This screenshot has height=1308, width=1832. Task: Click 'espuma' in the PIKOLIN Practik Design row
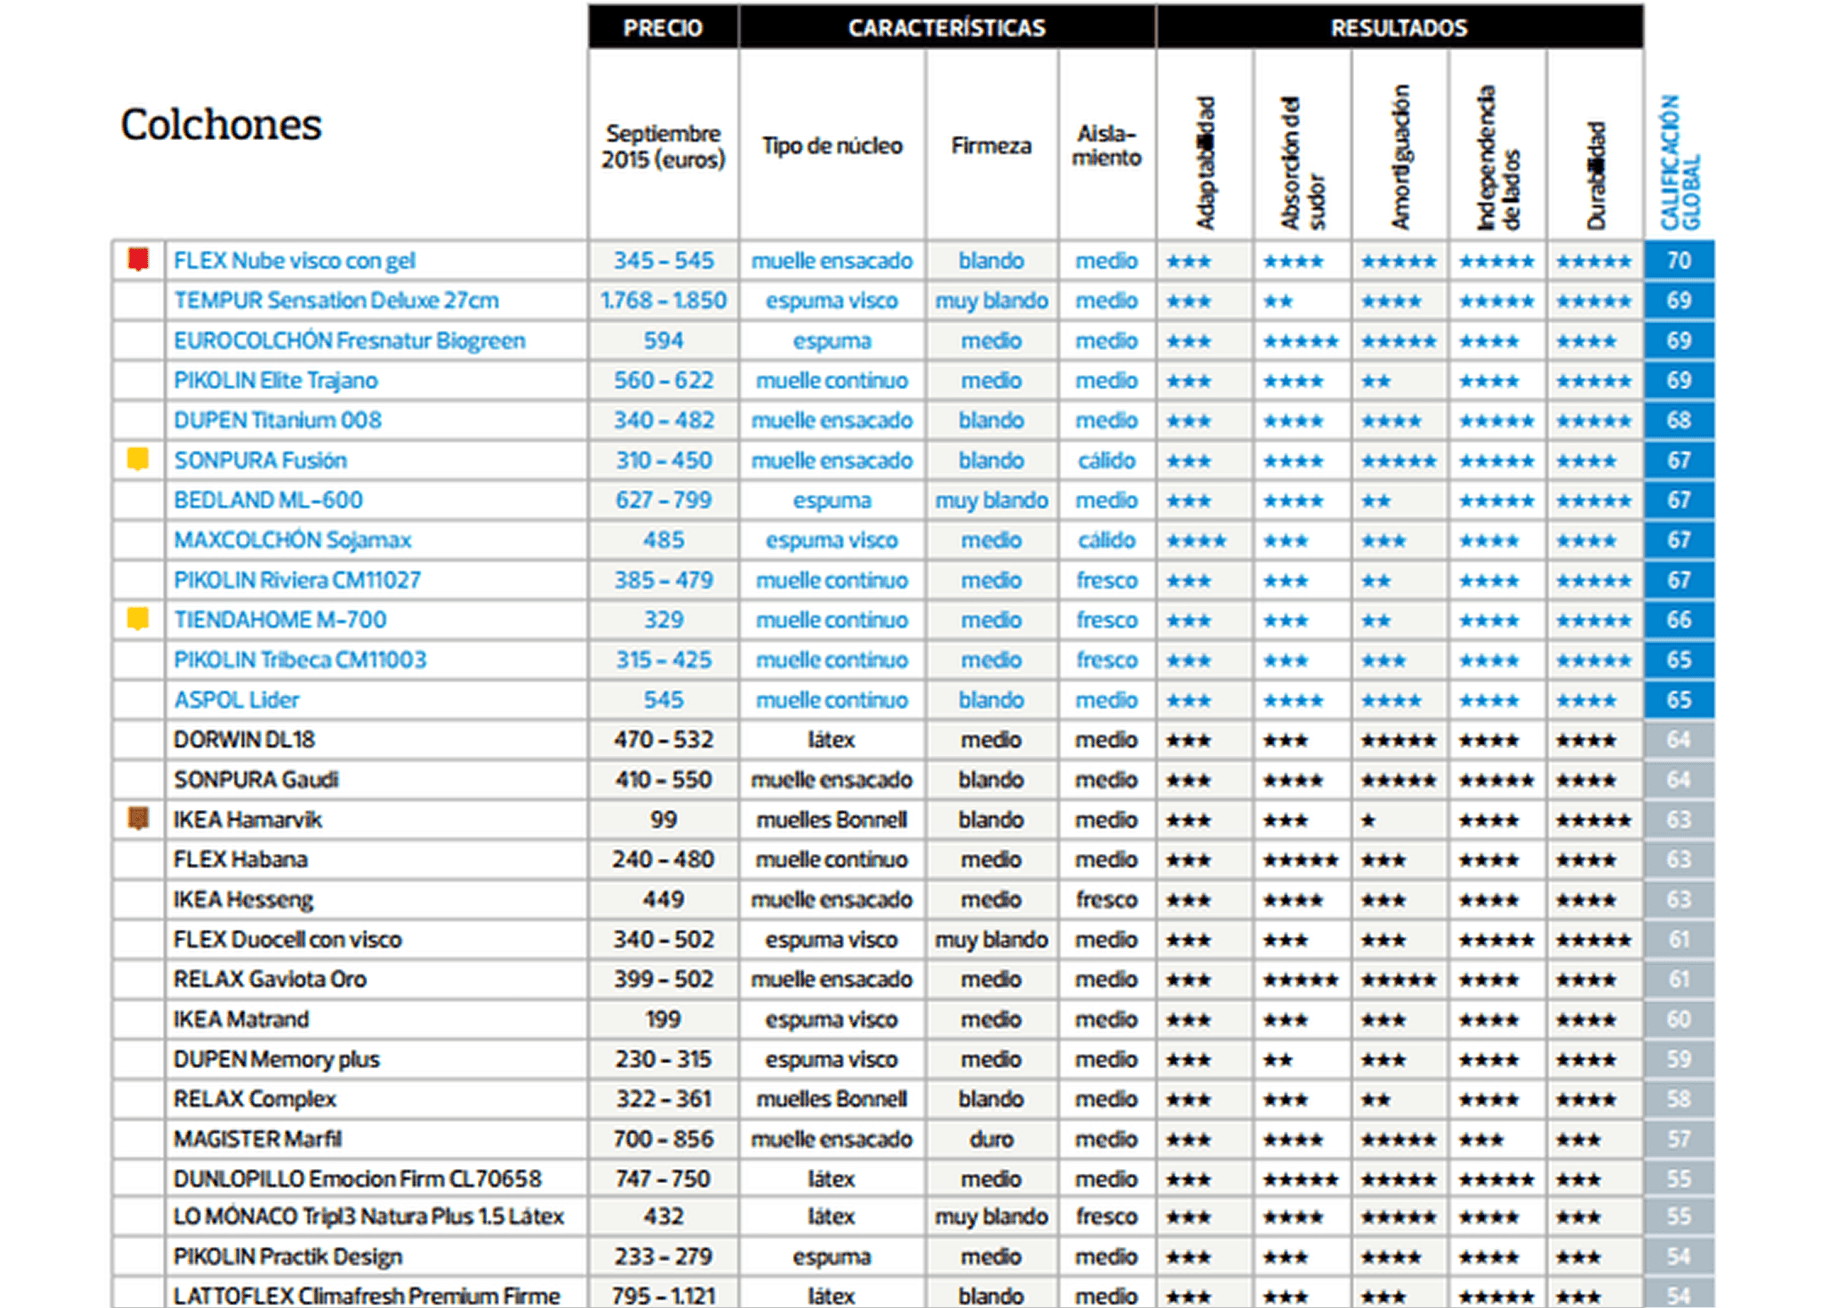[x=832, y=1257]
